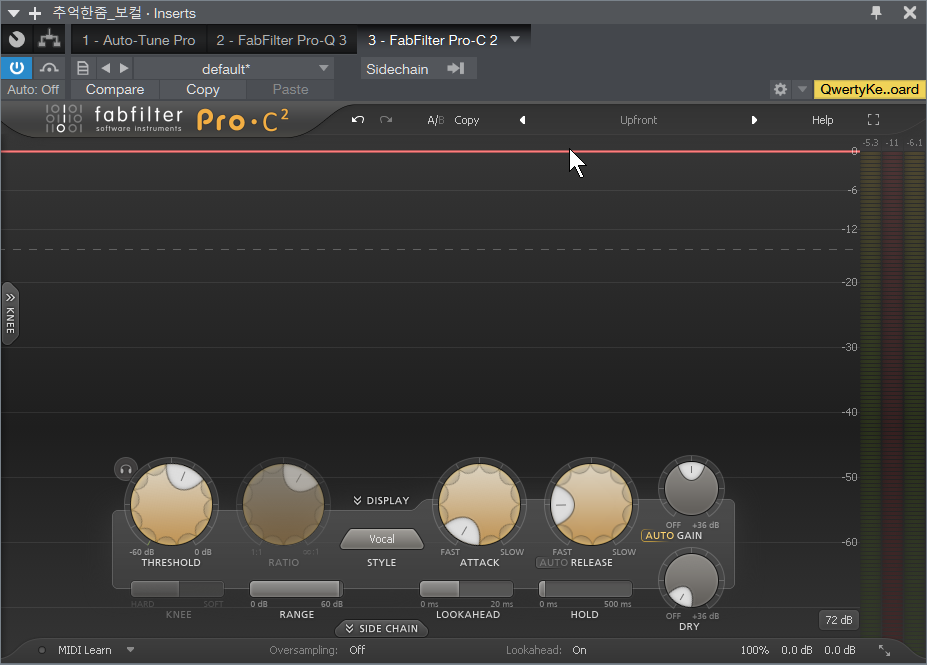The image size is (927, 665).
Task: Click the second 0.0 dB level value
Action: 840,650
